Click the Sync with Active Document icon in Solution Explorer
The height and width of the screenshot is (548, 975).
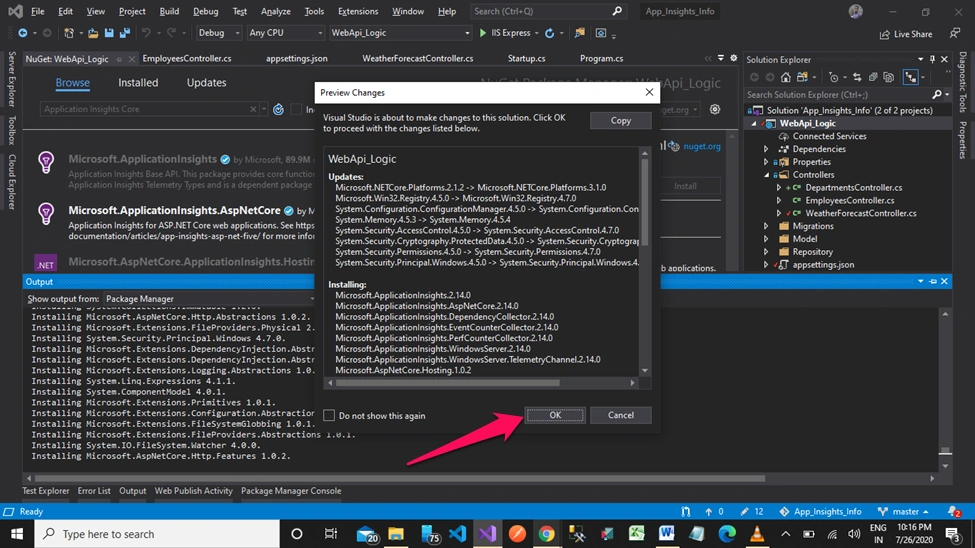pos(857,77)
